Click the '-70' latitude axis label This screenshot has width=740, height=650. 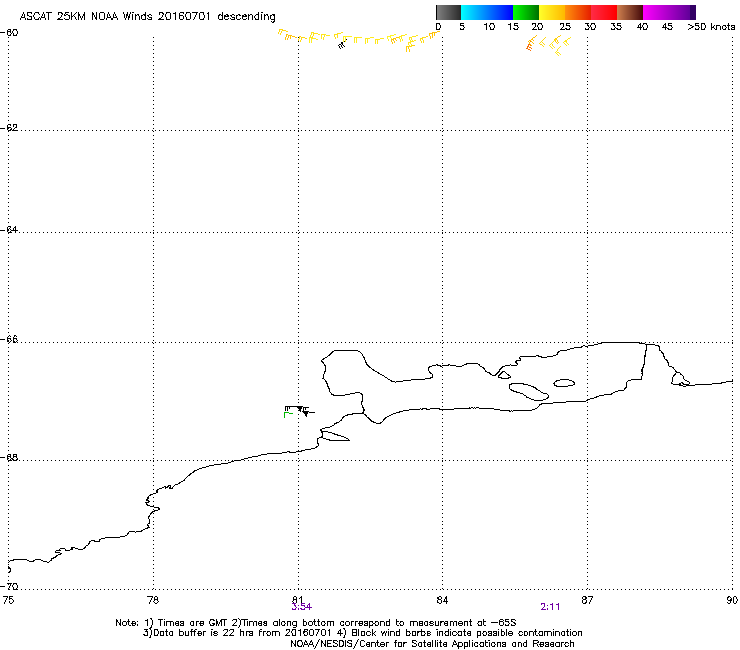[9, 586]
